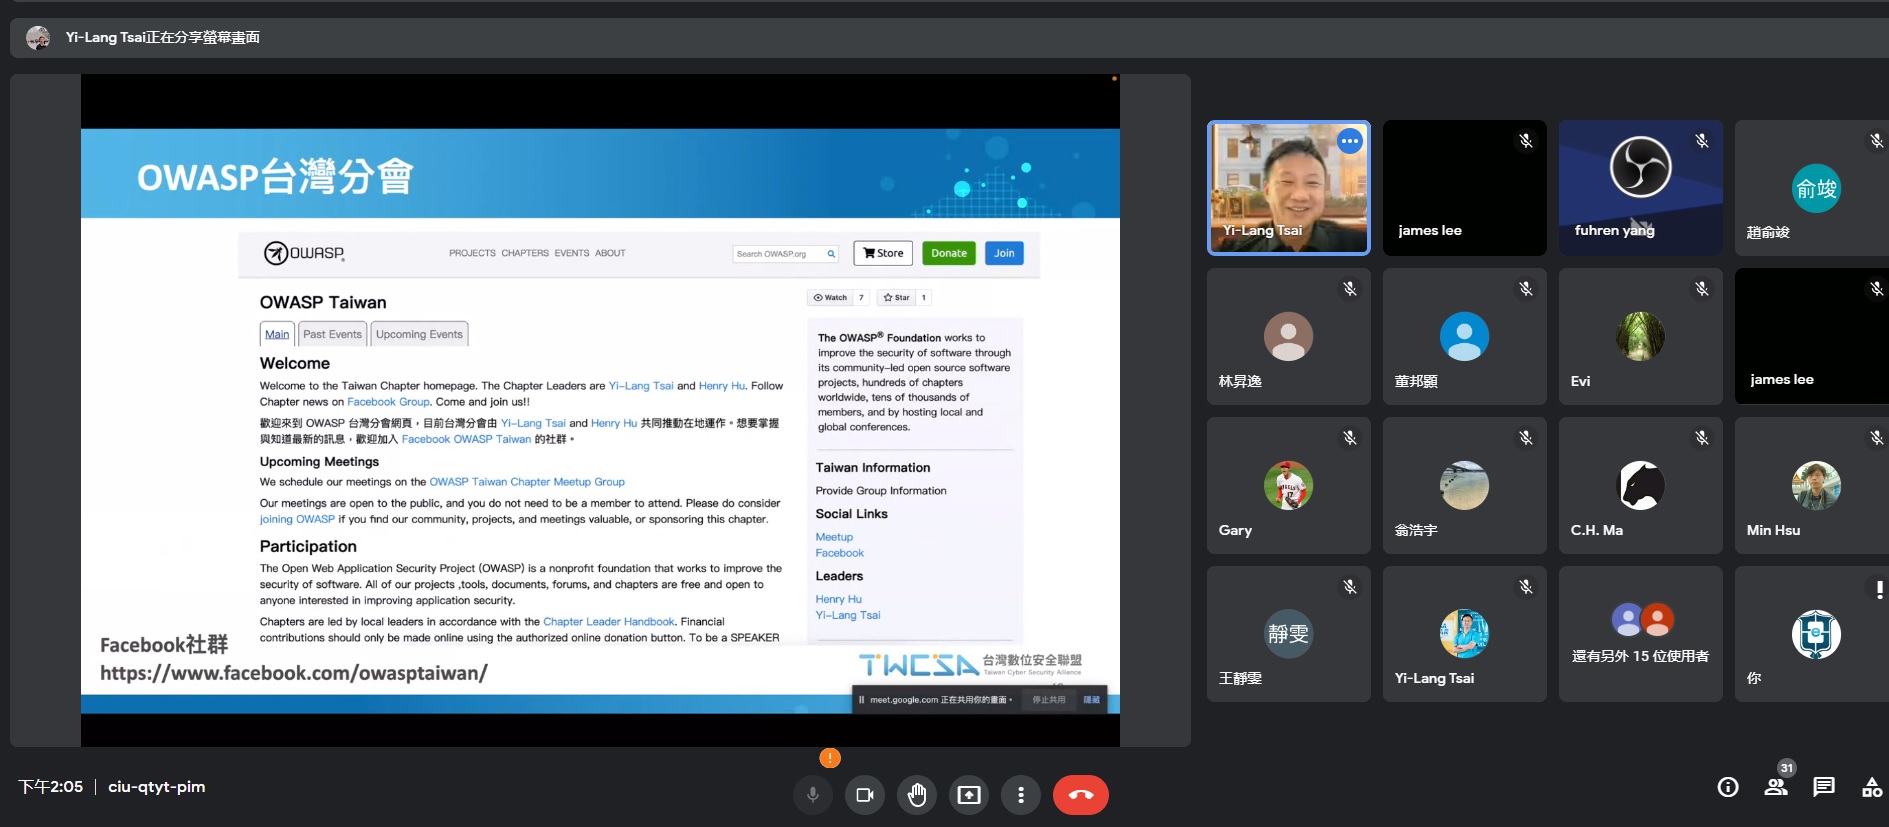This screenshot has height=827, width=1889.
Task: Click the muted mic icon on 林昇逸 tile
Action: (x=1350, y=289)
